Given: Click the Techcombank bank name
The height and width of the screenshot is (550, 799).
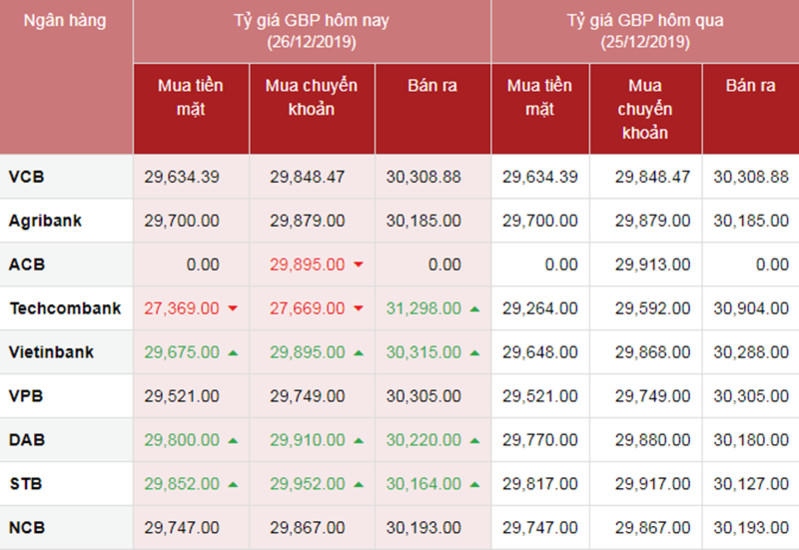Looking at the screenshot, I should pos(65,309).
